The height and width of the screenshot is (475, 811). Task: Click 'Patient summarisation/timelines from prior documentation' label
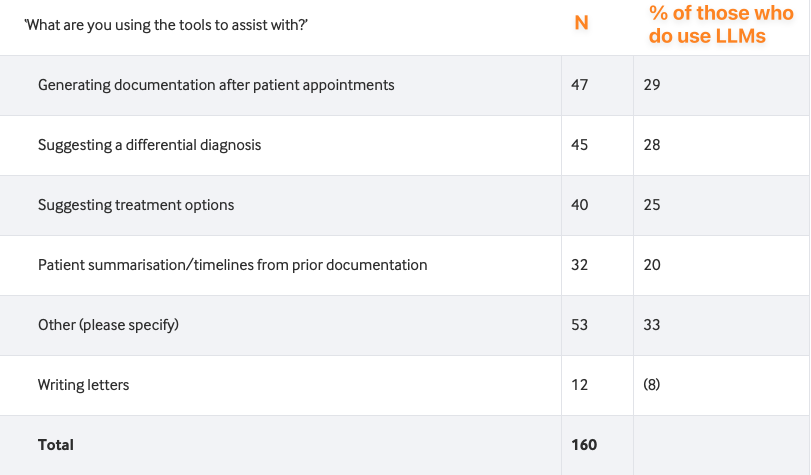point(233,265)
